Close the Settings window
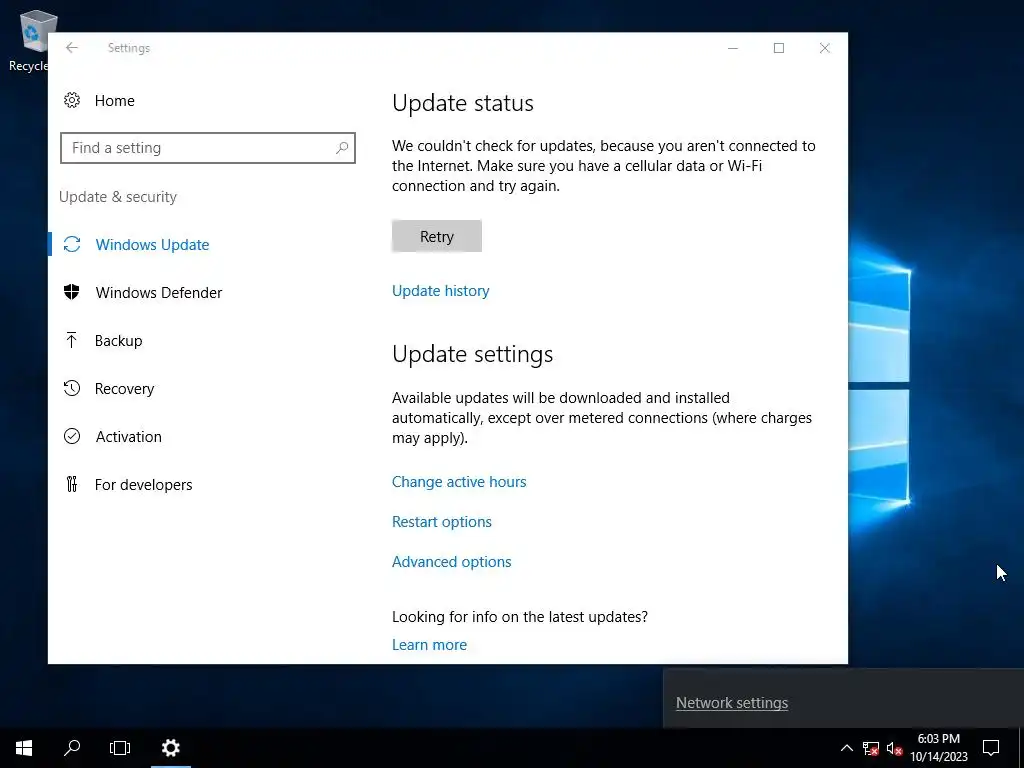Screen dimensions: 1024x768 [825, 48]
